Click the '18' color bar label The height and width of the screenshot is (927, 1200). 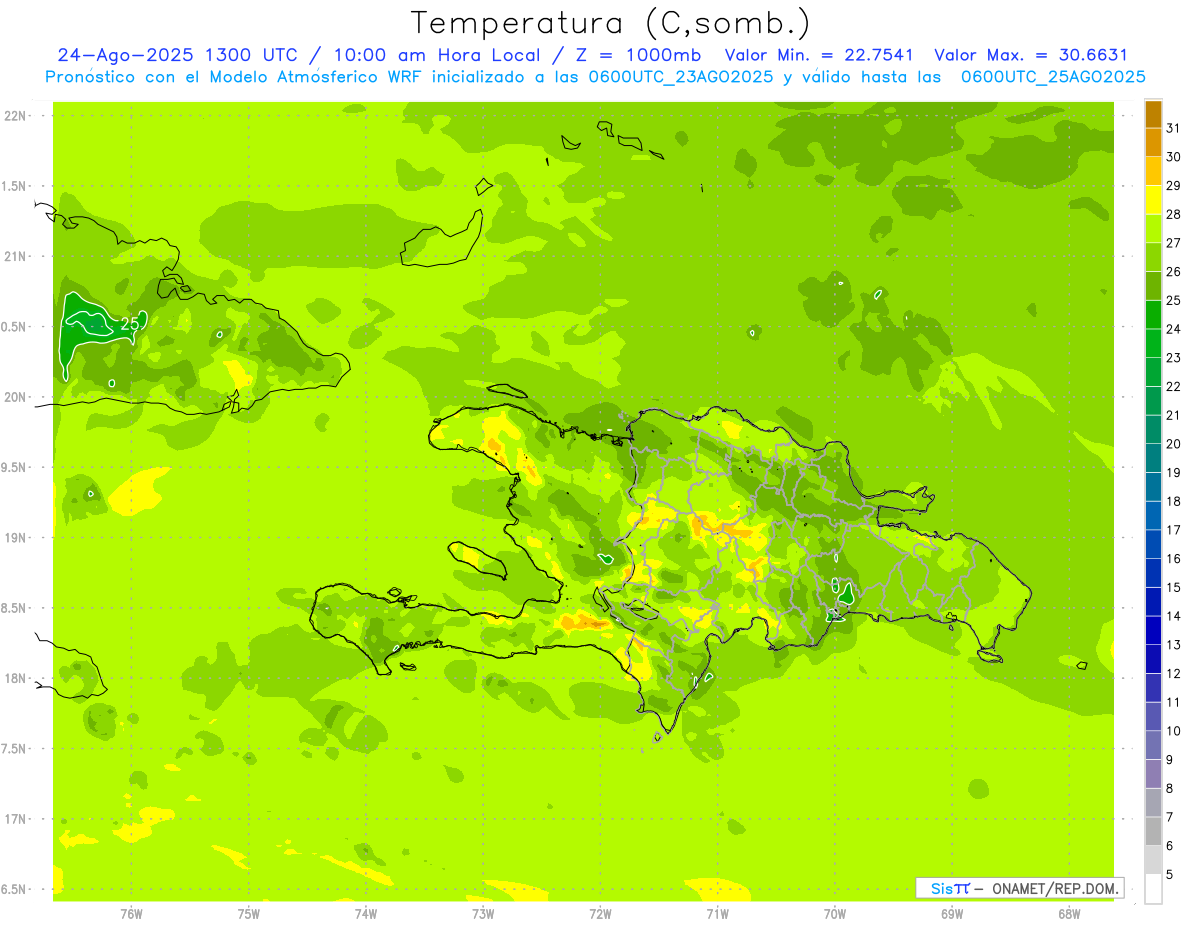[x=1174, y=501]
